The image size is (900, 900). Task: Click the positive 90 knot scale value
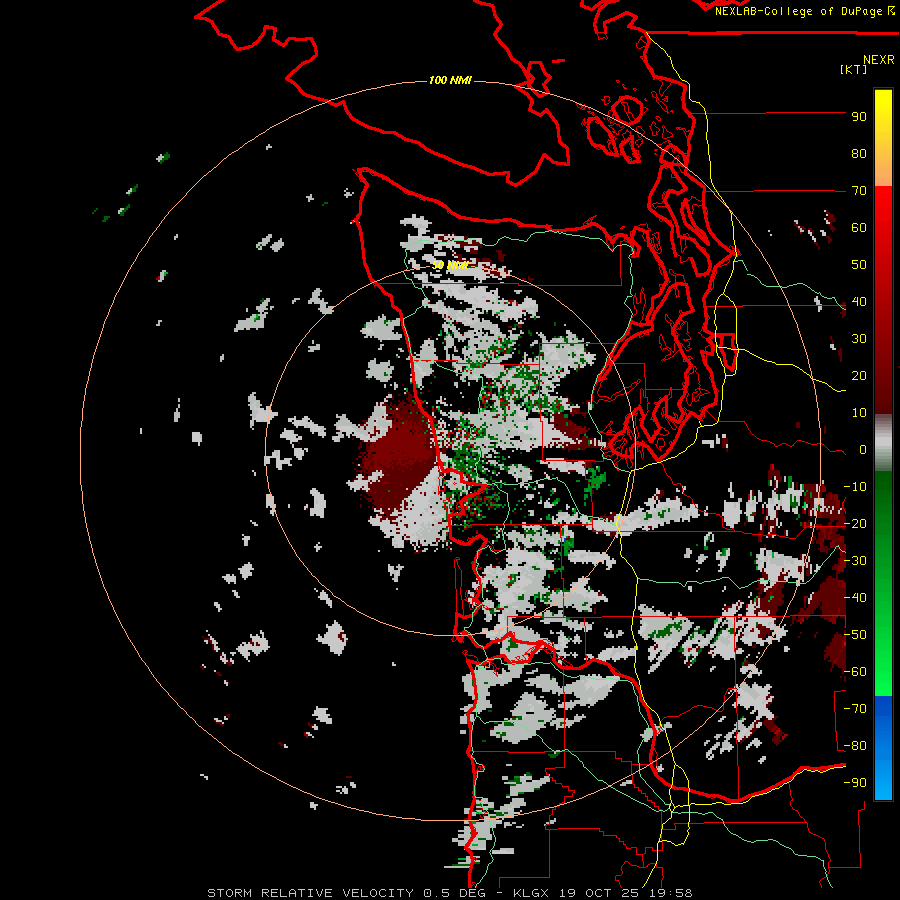click(859, 117)
